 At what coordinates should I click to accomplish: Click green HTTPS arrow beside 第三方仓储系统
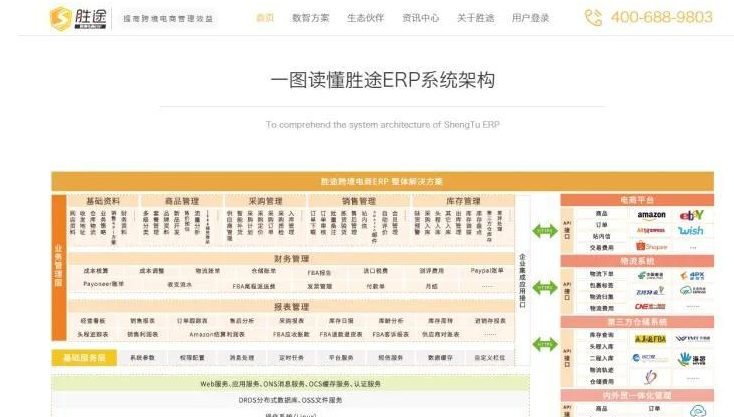click(x=545, y=344)
